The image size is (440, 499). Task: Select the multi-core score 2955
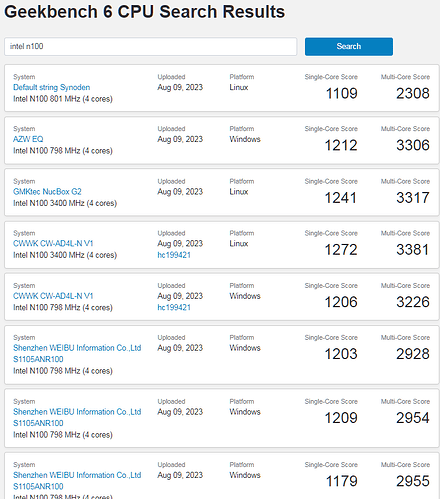413,481
